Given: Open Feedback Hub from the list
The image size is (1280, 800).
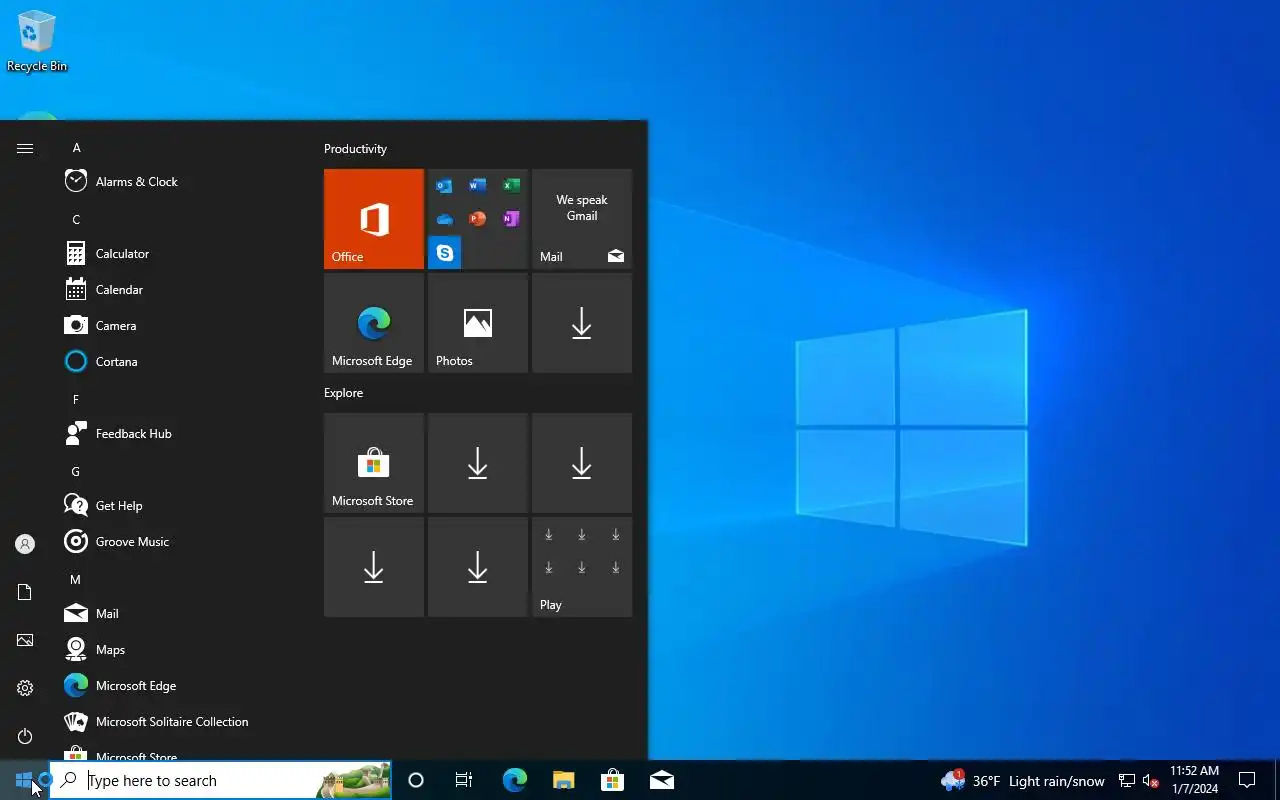Looking at the screenshot, I should 180,434.
